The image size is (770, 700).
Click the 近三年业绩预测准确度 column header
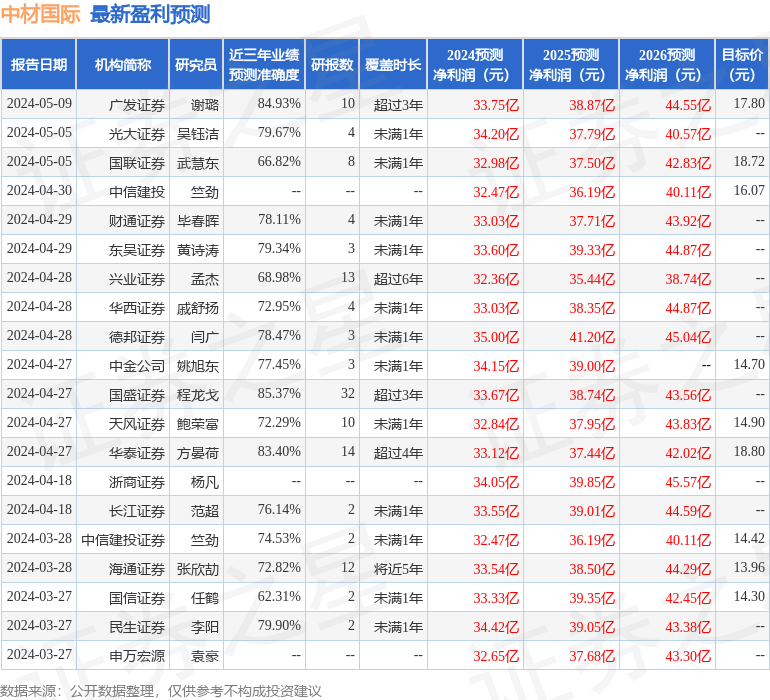tap(264, 64)
